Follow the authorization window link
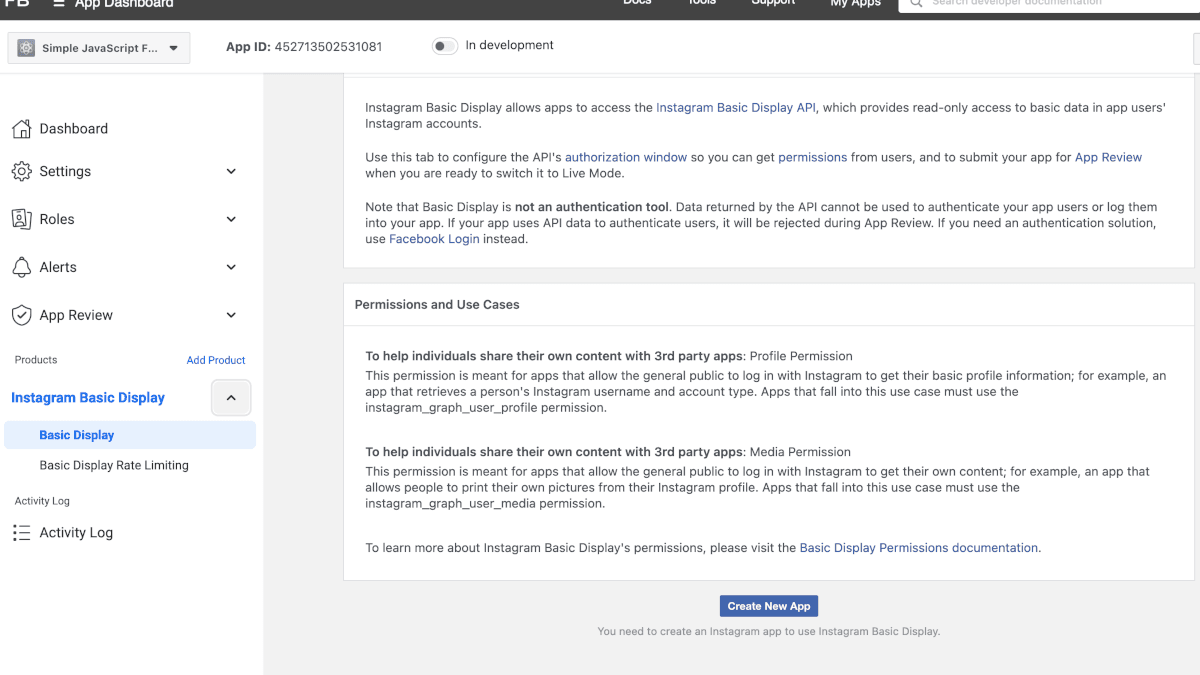1200x675 pixels. click(x=626, y=158)
